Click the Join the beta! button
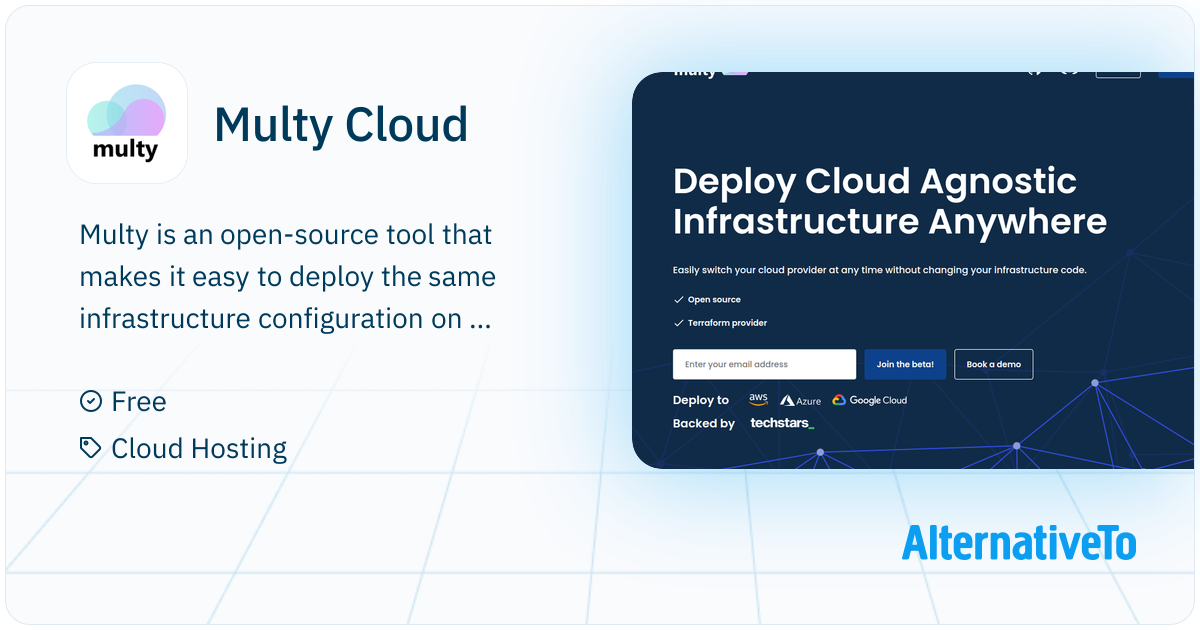1200x630 pixels. pyautogui.click(x=905, y=364)
